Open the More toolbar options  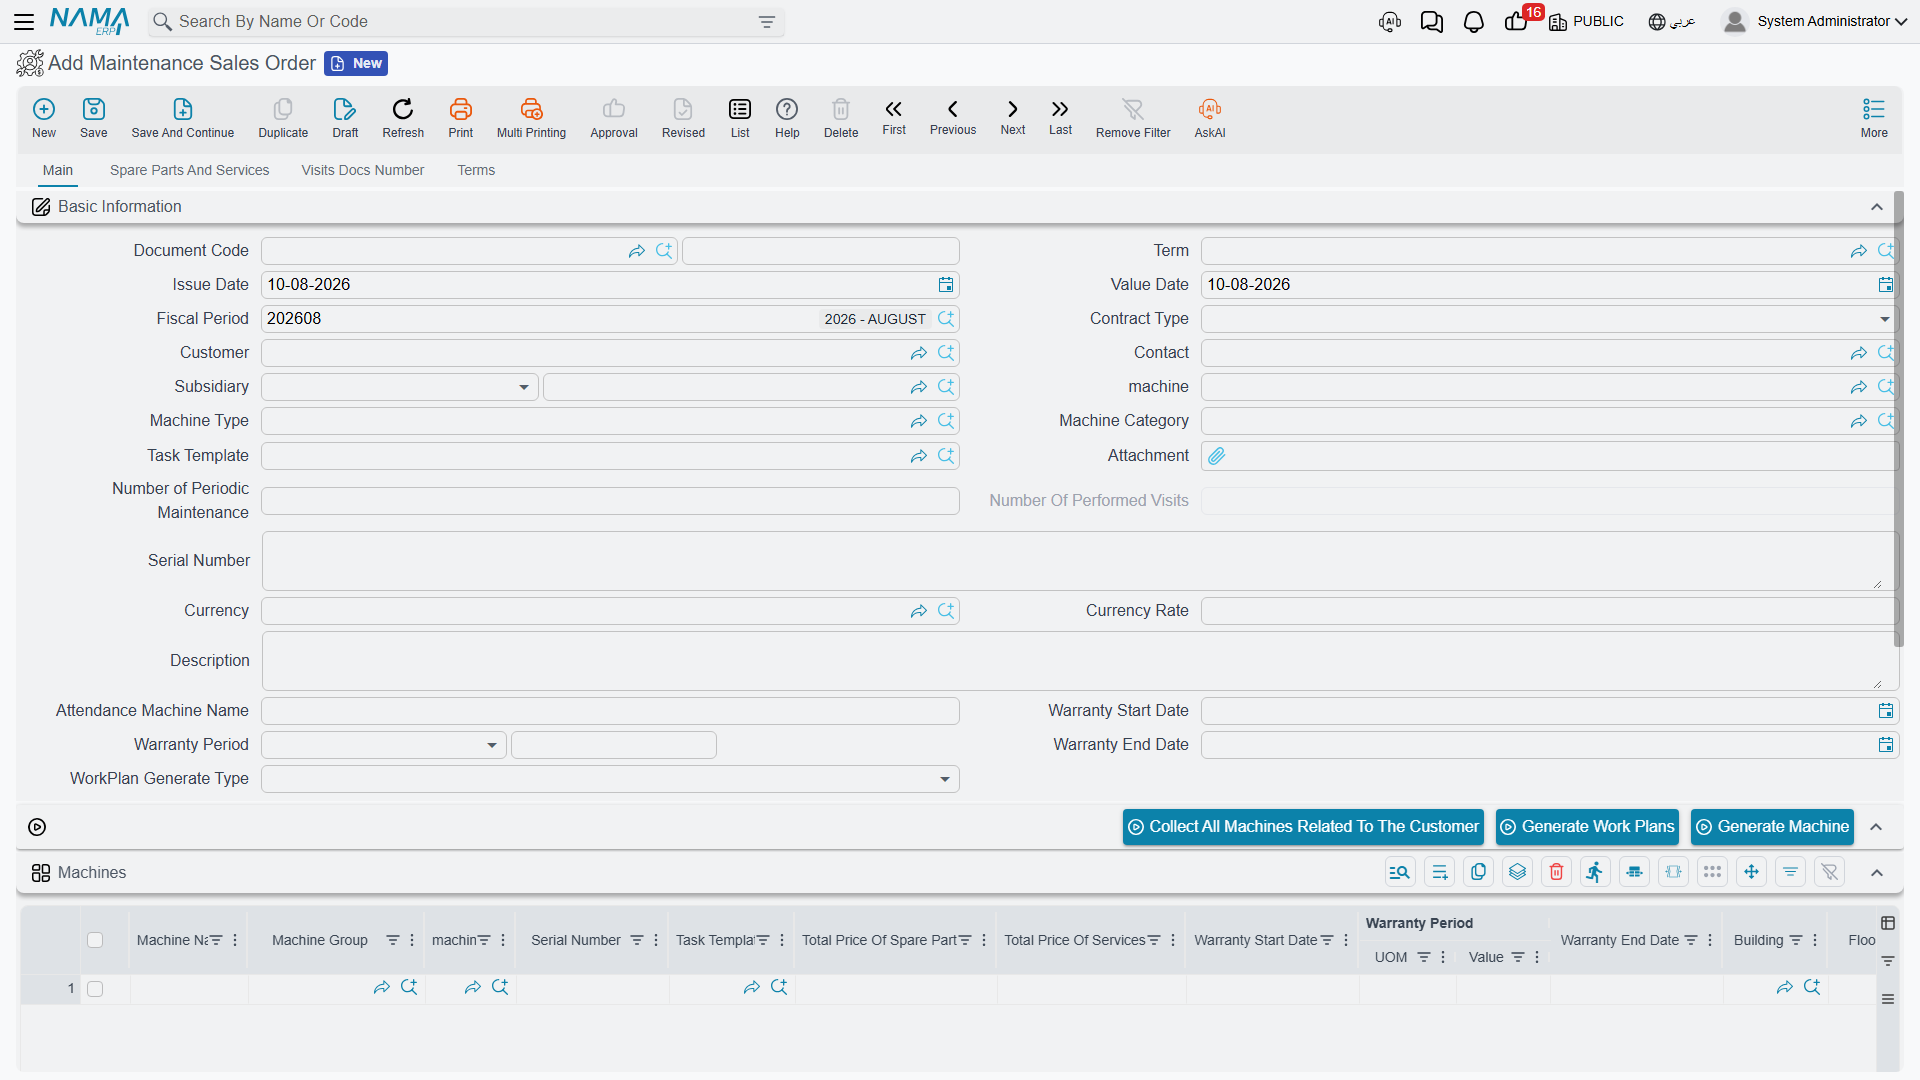[x=1874, y=118]
